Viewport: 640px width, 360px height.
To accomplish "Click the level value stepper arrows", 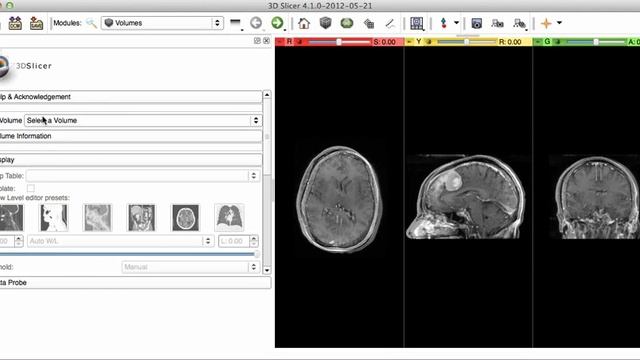I will point(254,241).
